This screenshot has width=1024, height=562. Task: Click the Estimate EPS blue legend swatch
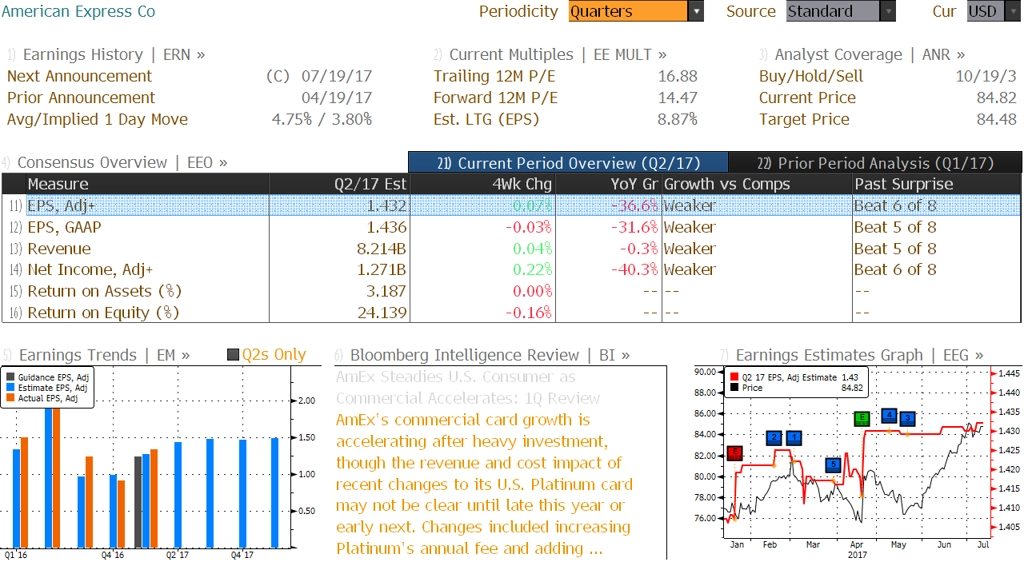point(10,388)
